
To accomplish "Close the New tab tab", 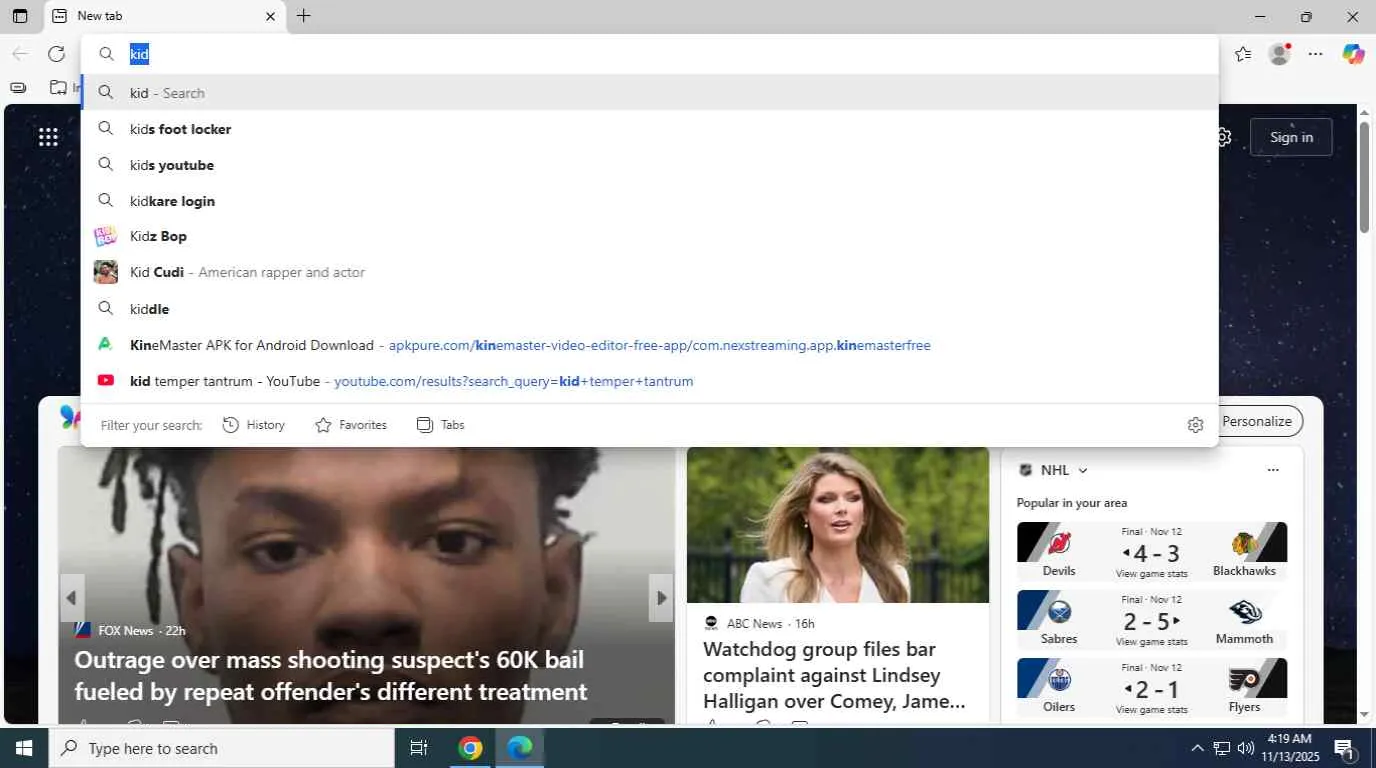I will pos(270,16).
